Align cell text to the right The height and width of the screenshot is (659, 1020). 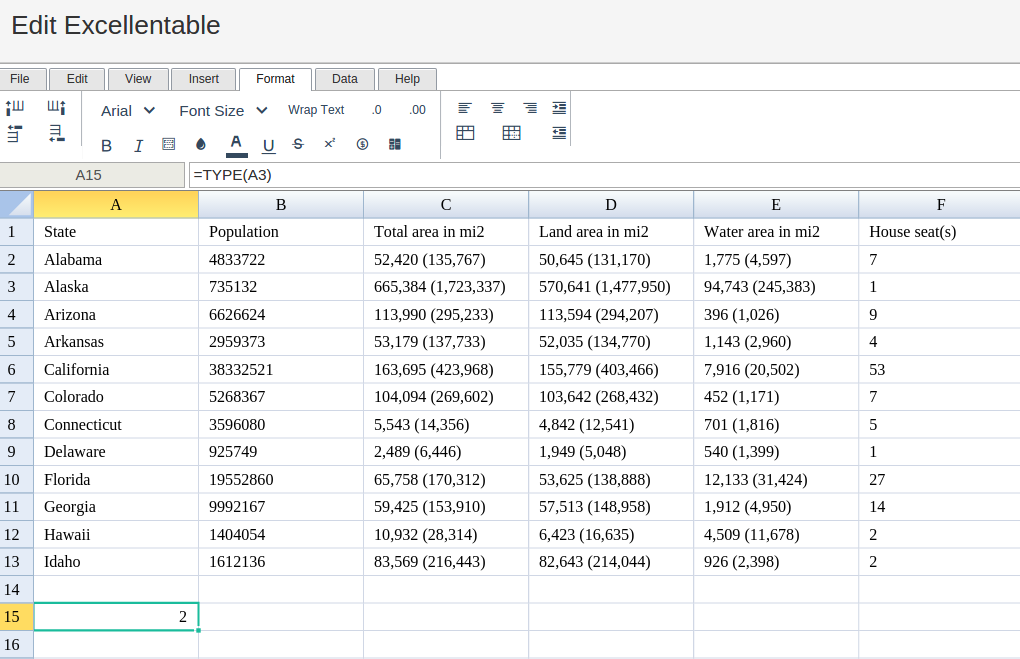pyautogui.click(x=530, y=108)
